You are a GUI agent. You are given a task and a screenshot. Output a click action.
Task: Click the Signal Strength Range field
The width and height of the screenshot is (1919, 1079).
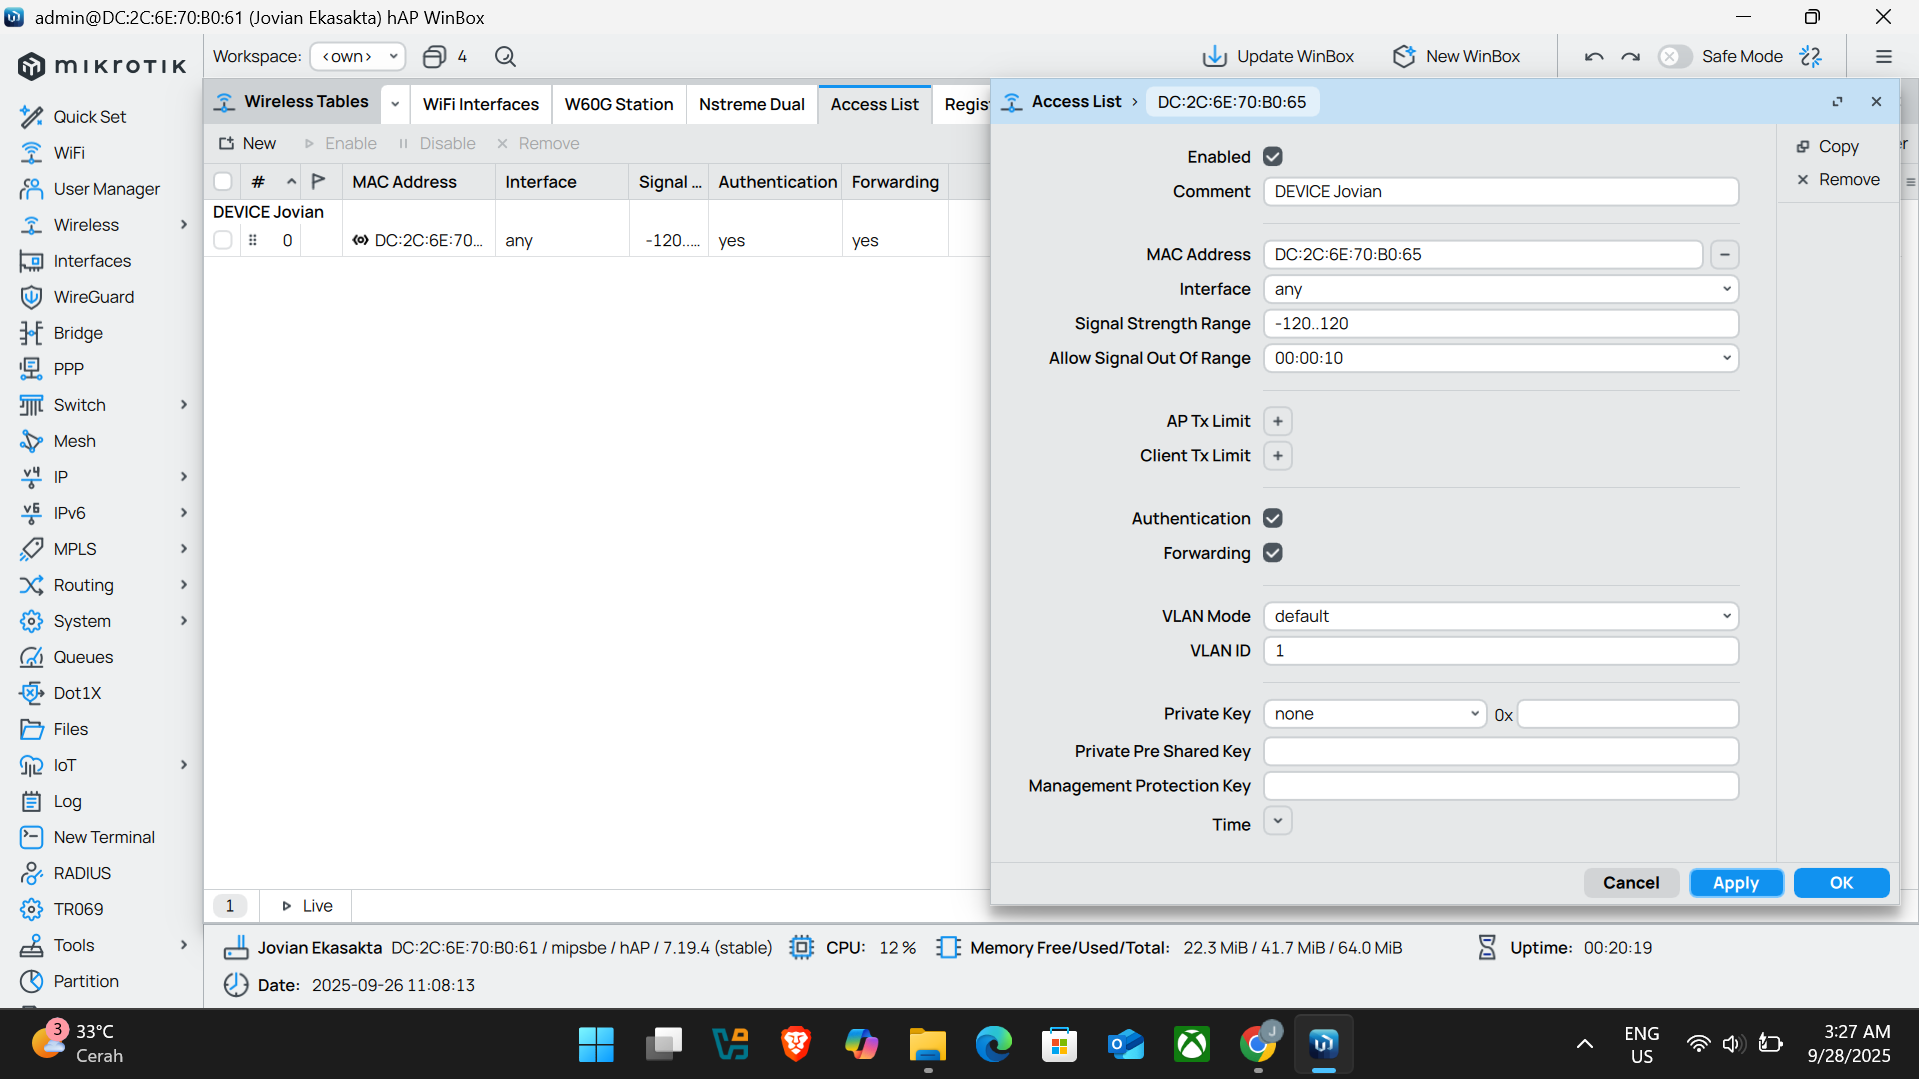1501,324
